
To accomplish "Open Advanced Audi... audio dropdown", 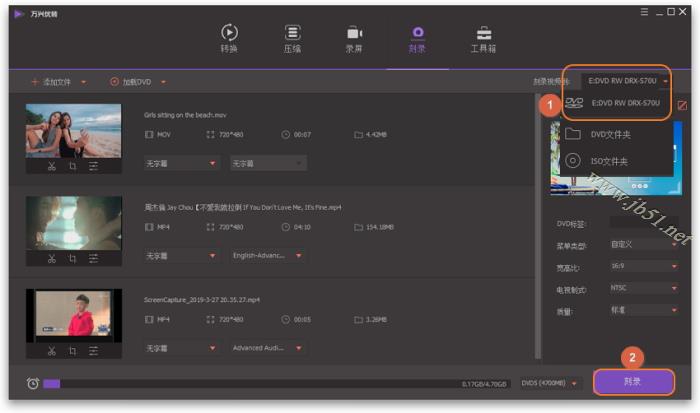I will (x=268, y=348).
